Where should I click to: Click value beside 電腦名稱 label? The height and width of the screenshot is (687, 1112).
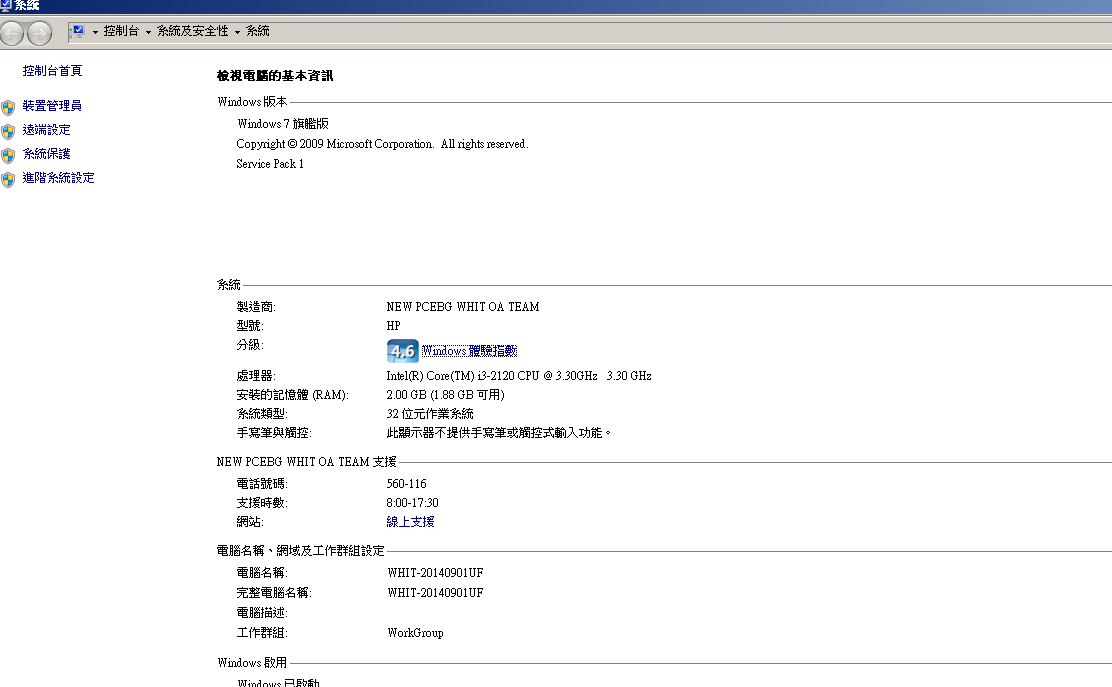435,573
